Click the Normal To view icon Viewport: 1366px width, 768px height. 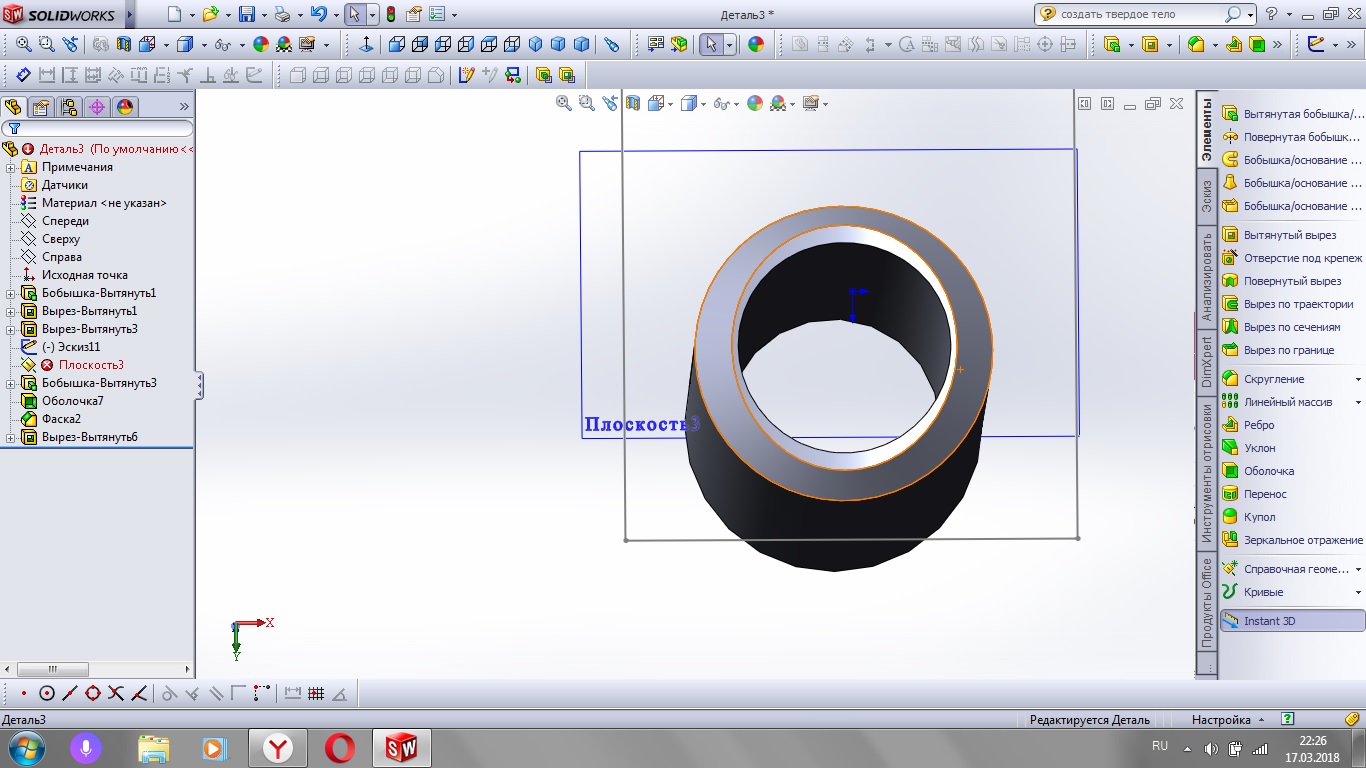tap(366, 44)
